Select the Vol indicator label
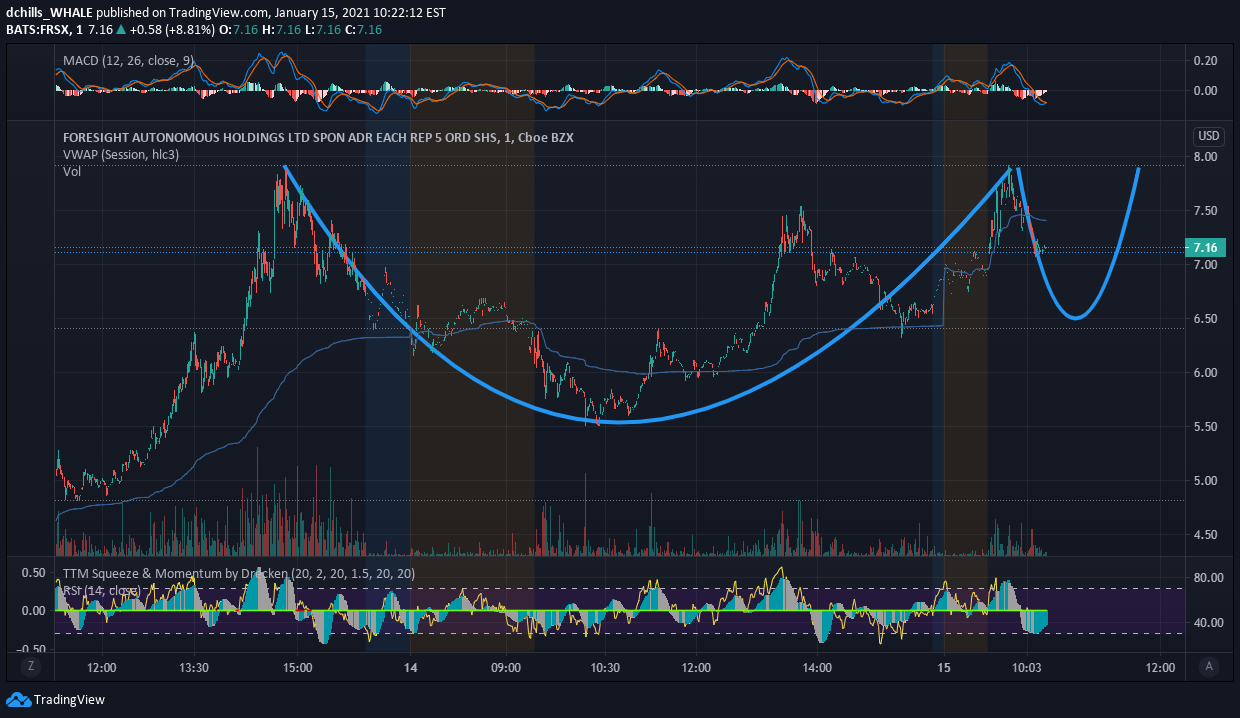 click(72, 172)
